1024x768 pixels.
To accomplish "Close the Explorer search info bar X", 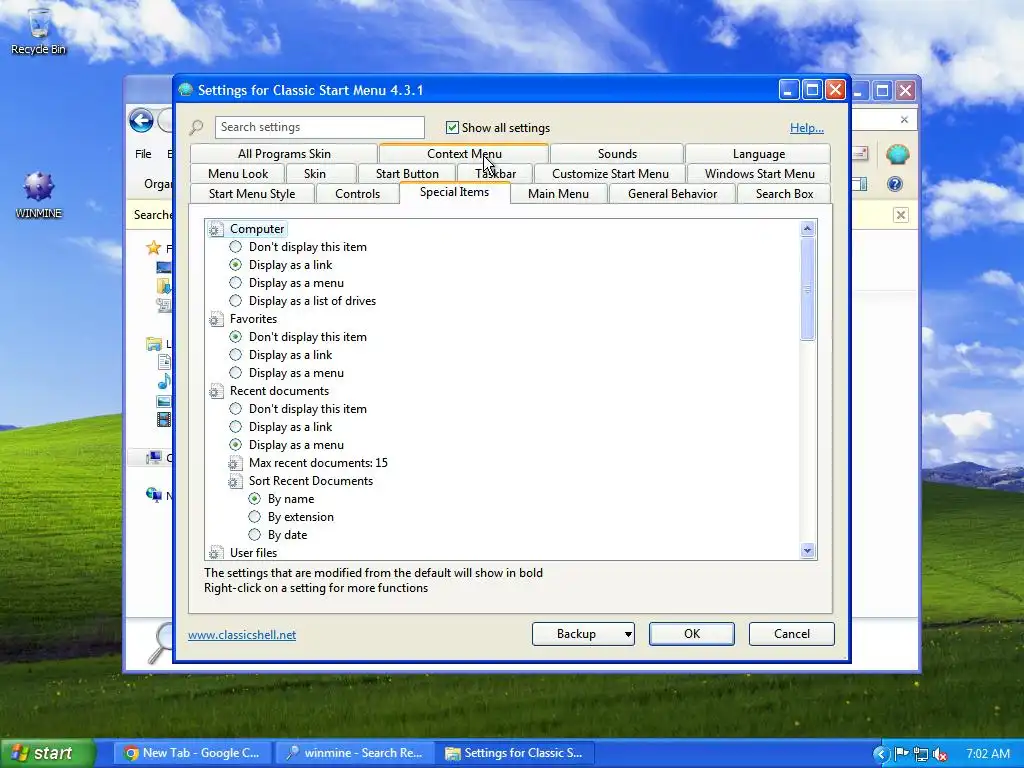I will [x=901, y=215].
